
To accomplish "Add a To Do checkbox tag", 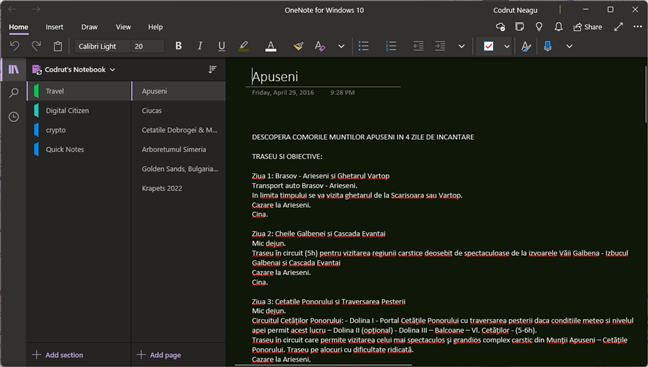I will point(488,46).
